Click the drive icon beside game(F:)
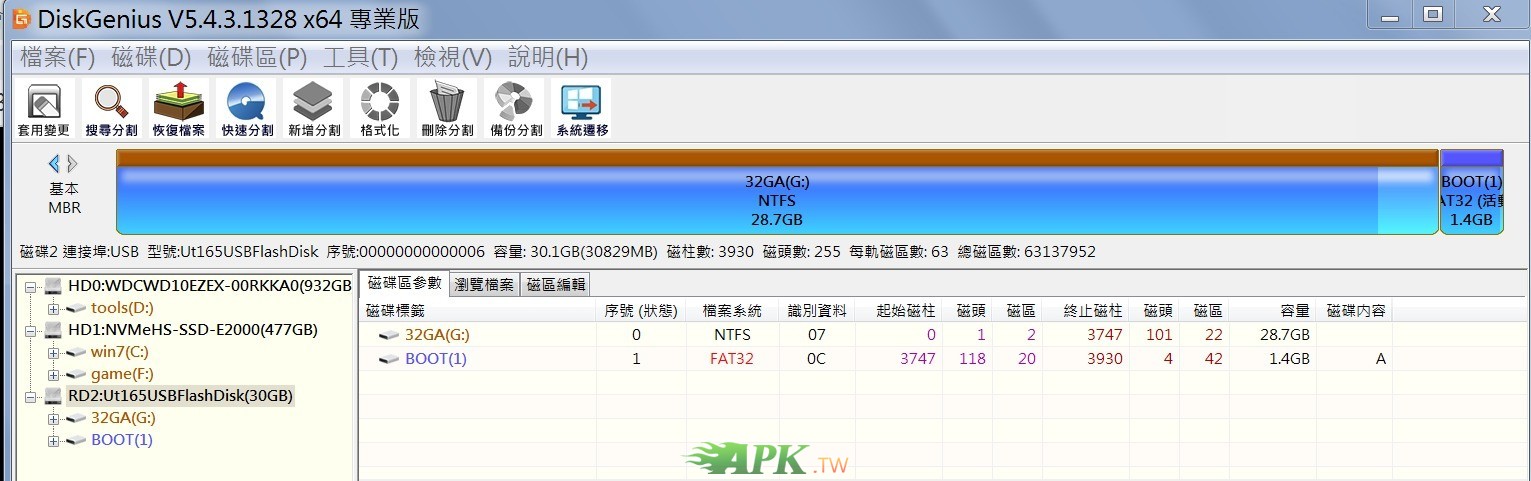The width and height of the screenshot is (1531, 481). 76,374
